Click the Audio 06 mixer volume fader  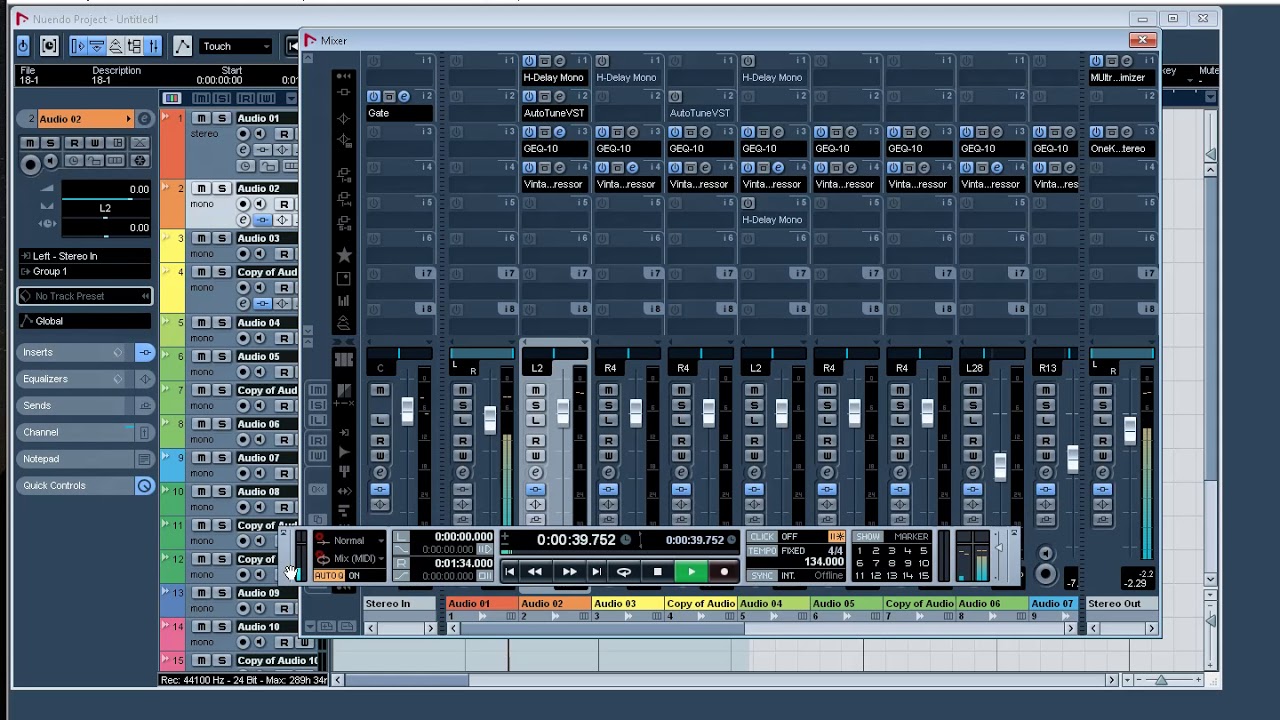1000,466
